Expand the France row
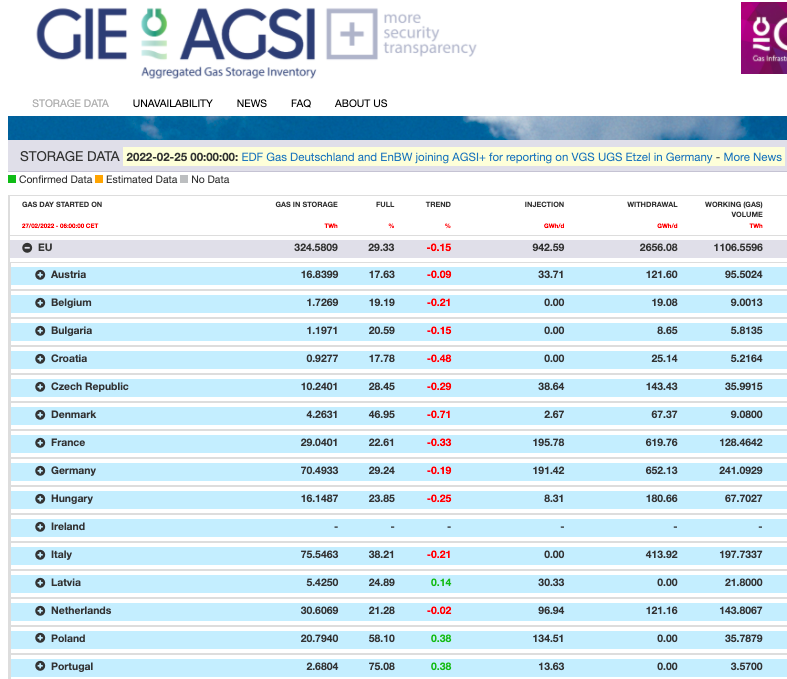This screenshot has height=679, width=787. point(40,443)
